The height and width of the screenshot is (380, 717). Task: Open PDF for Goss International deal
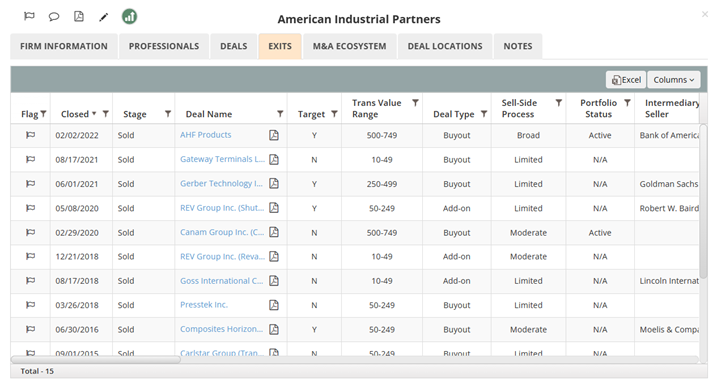point(274,280)
